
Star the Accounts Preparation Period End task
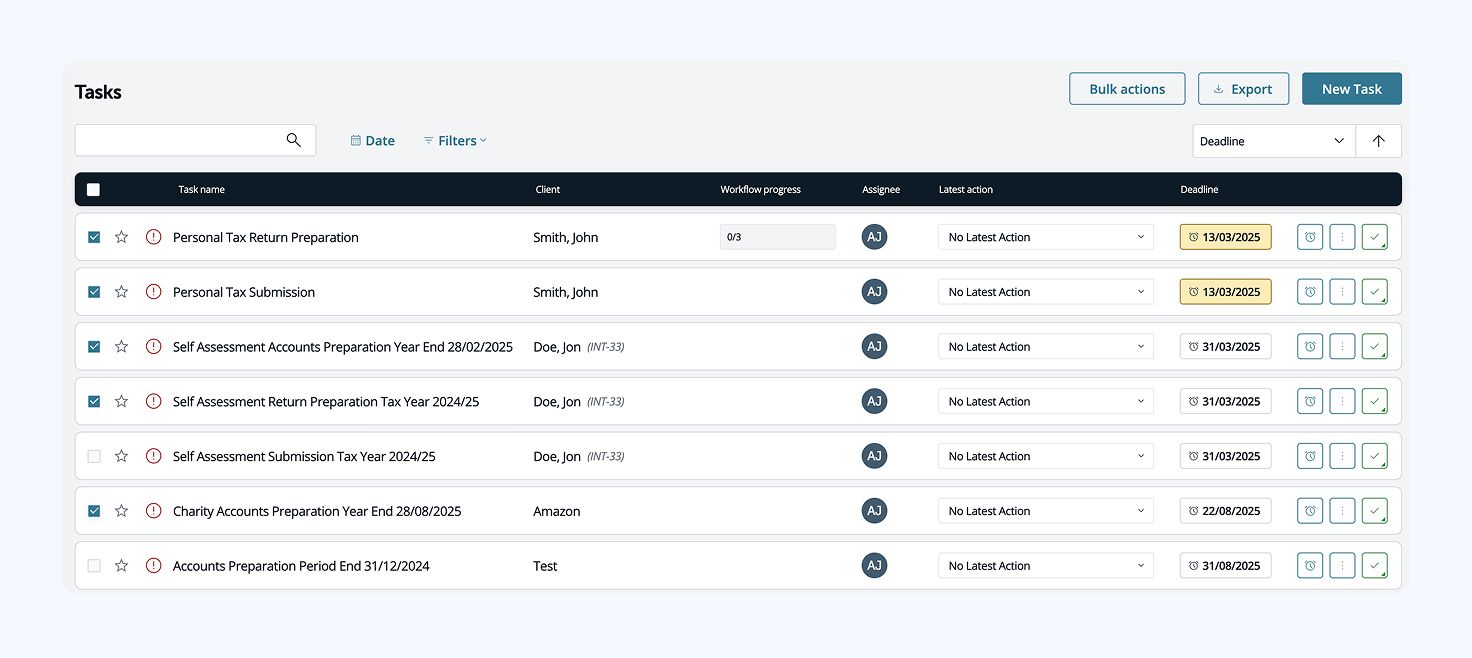[x=121, y=566]
